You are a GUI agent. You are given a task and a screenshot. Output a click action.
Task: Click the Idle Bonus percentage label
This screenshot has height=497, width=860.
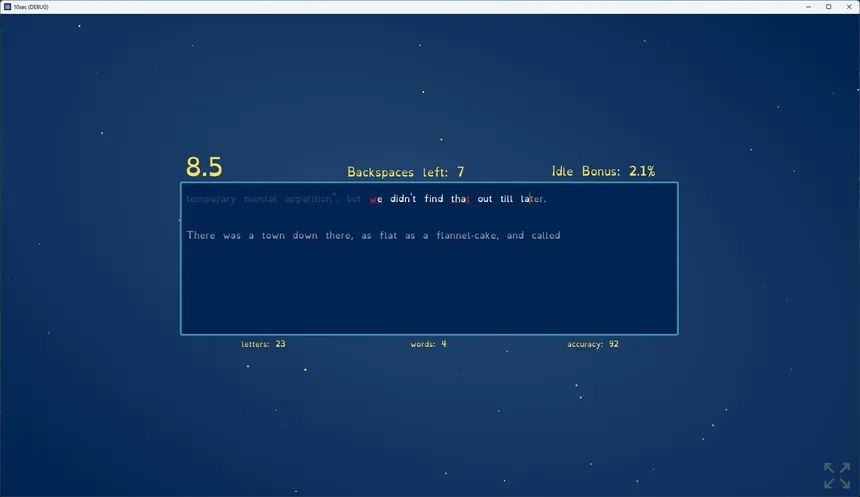pyautogui.click(x=603, y=172)
